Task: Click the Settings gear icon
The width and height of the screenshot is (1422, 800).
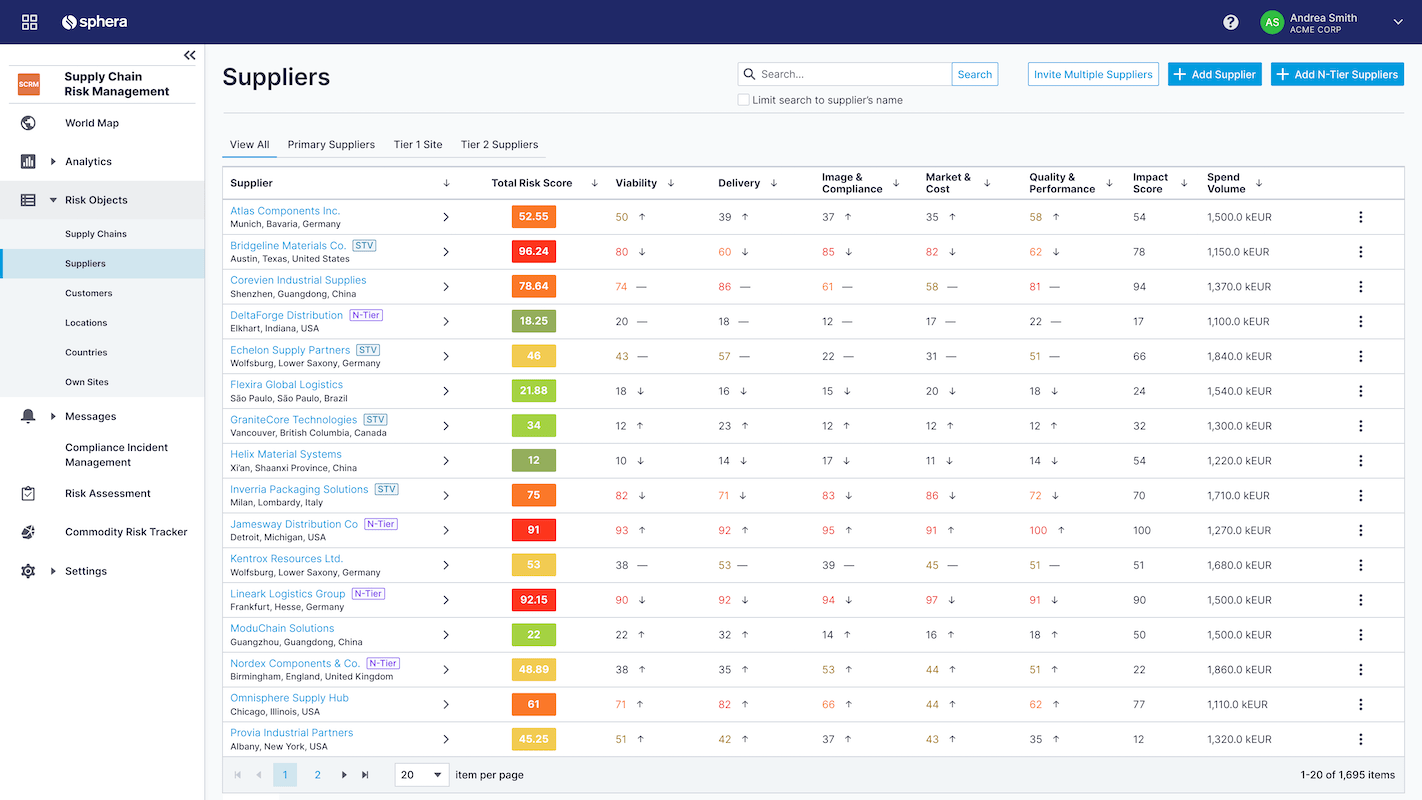Action: (x=27, y=570)
